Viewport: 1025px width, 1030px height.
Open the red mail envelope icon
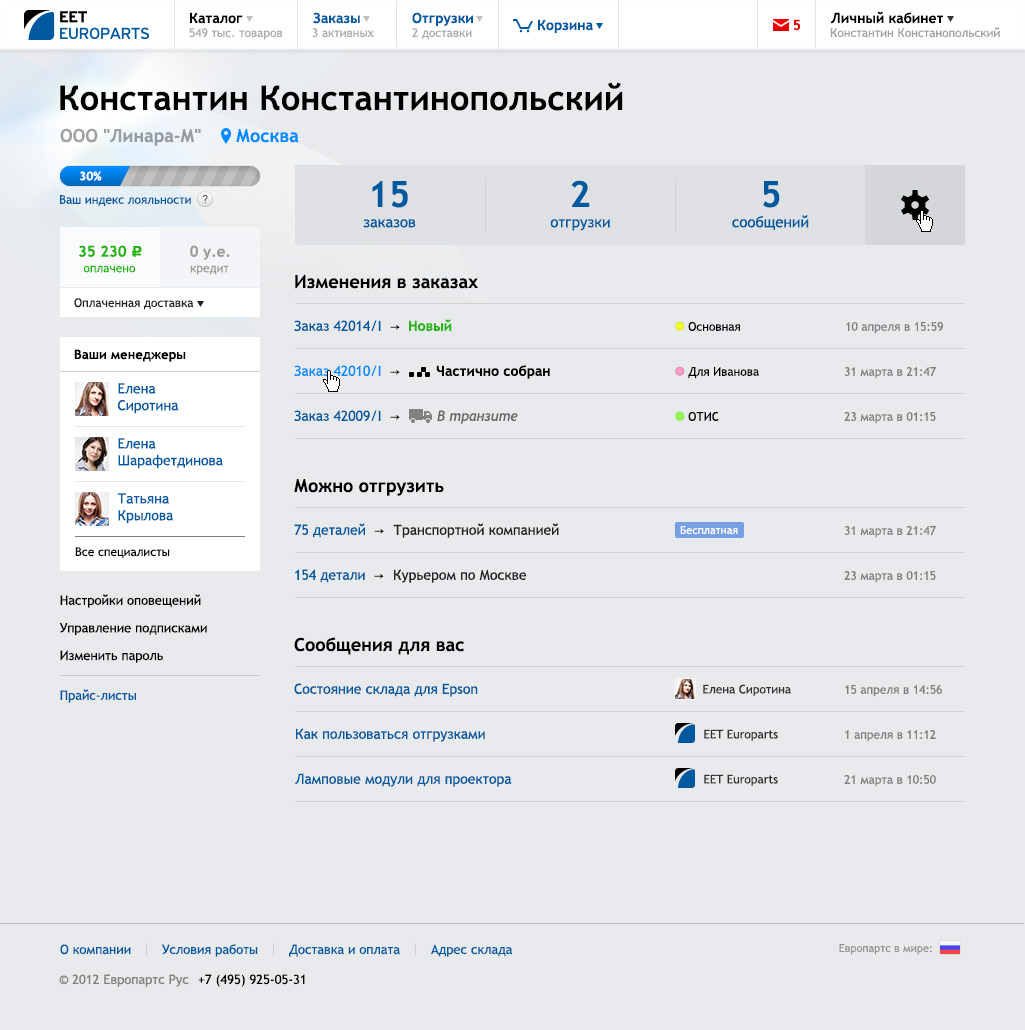[x=780, y=26]
